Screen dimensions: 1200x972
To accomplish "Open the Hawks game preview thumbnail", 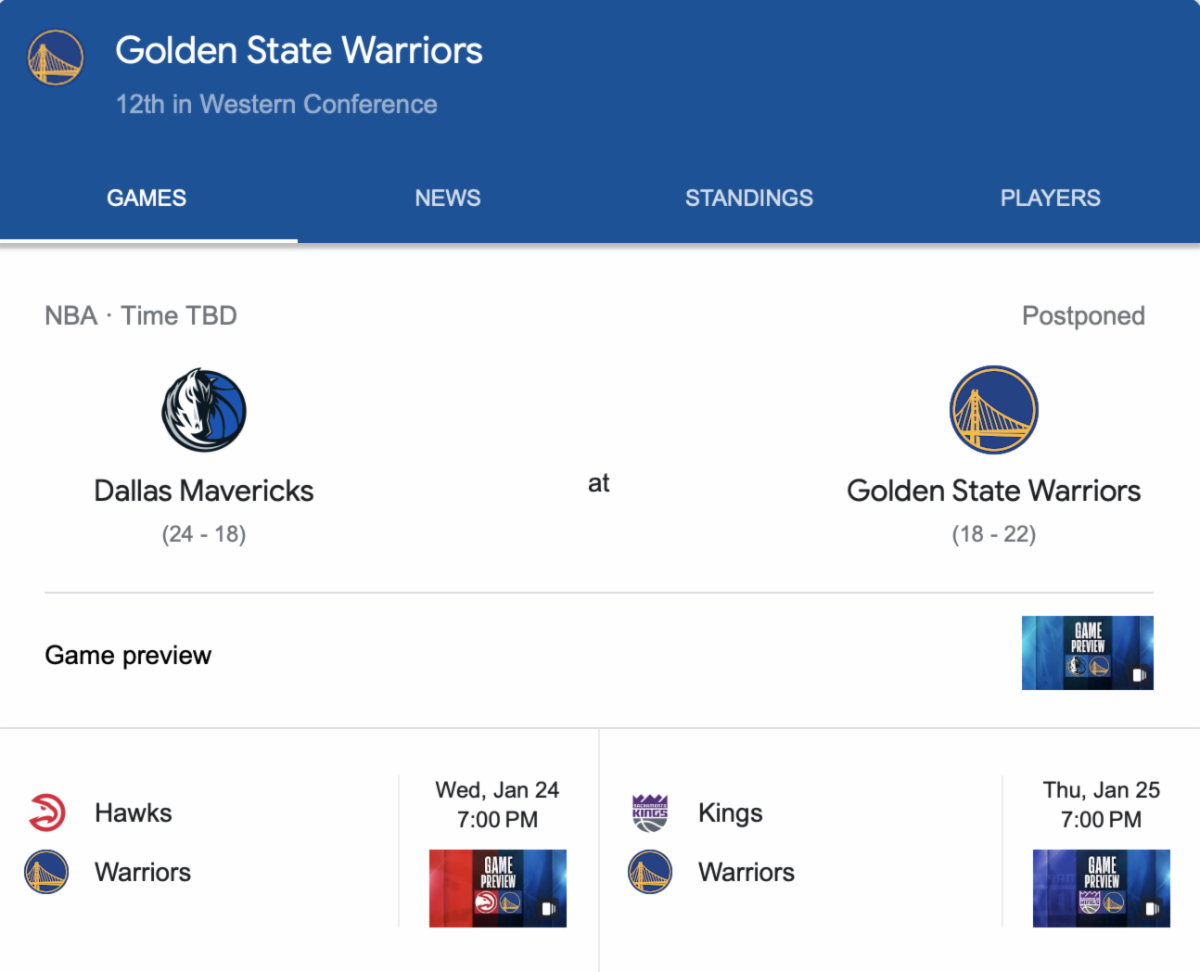I will tap(498, 888).
